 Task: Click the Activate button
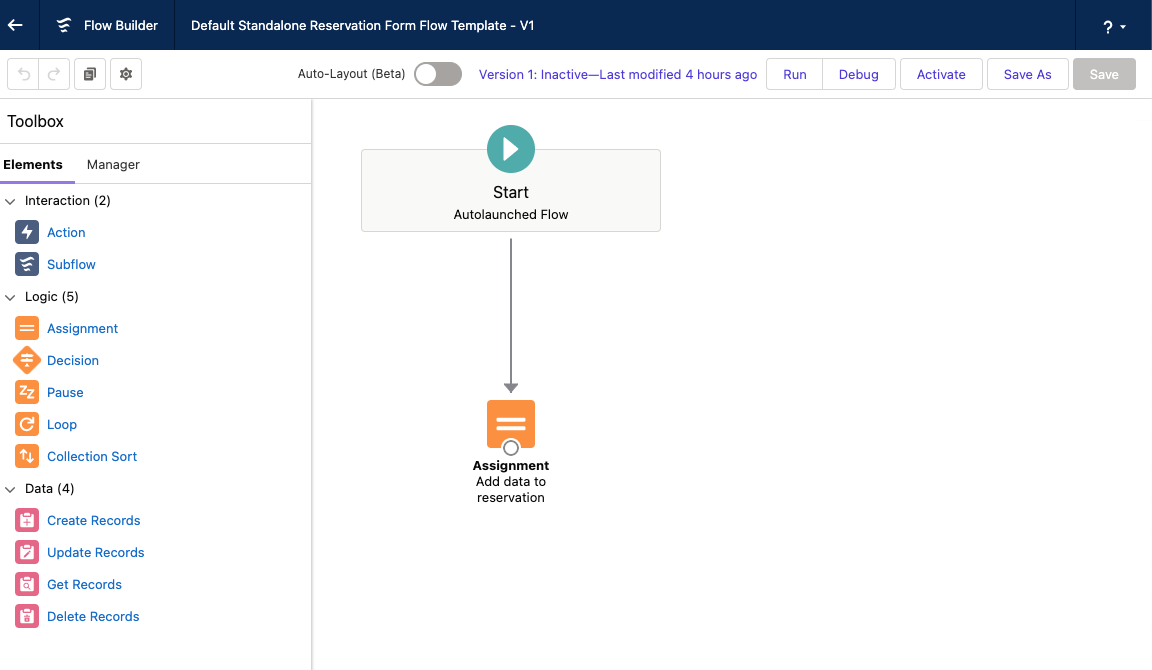[x=941, y=75]
